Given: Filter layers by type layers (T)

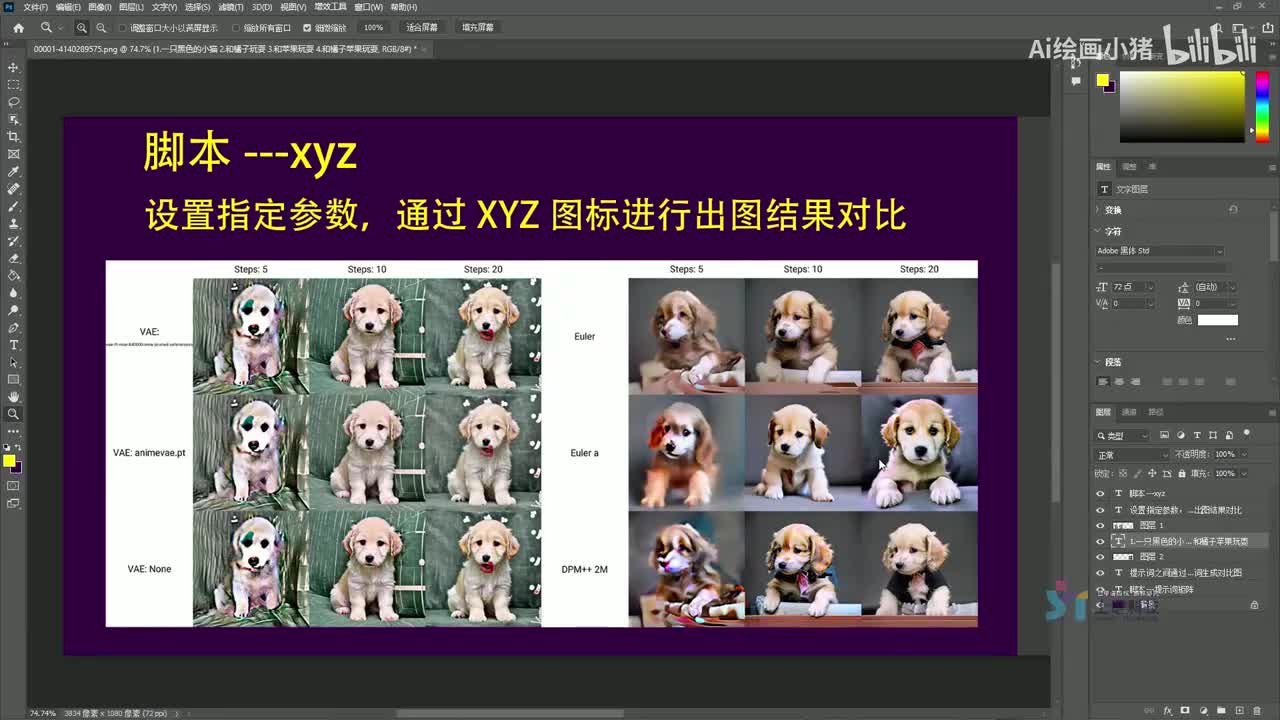Looking at the screenshot, I should [x=1196, y=435].
